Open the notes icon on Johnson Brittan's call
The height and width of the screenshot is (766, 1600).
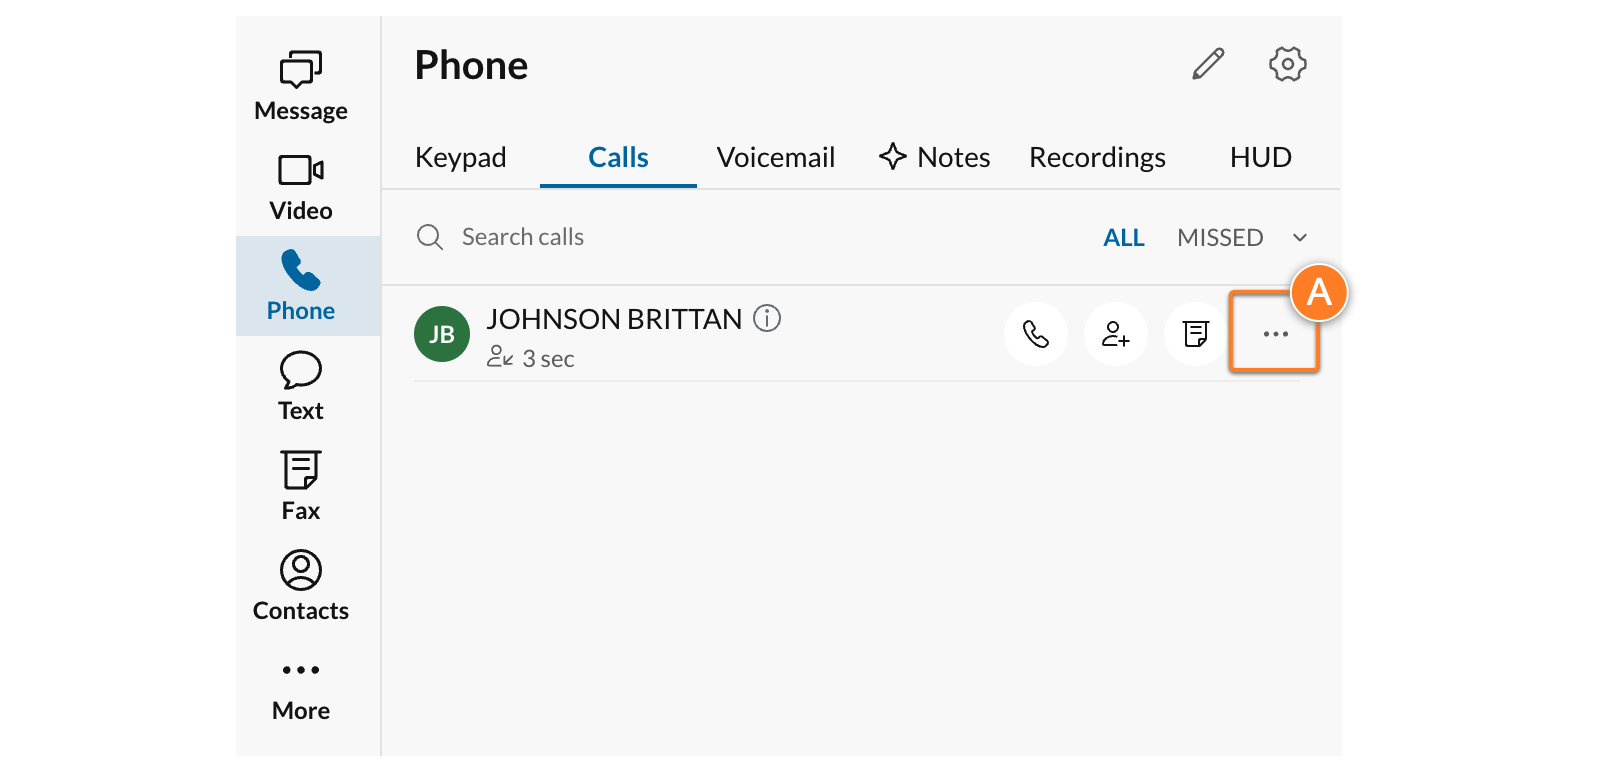point(1195,334)
